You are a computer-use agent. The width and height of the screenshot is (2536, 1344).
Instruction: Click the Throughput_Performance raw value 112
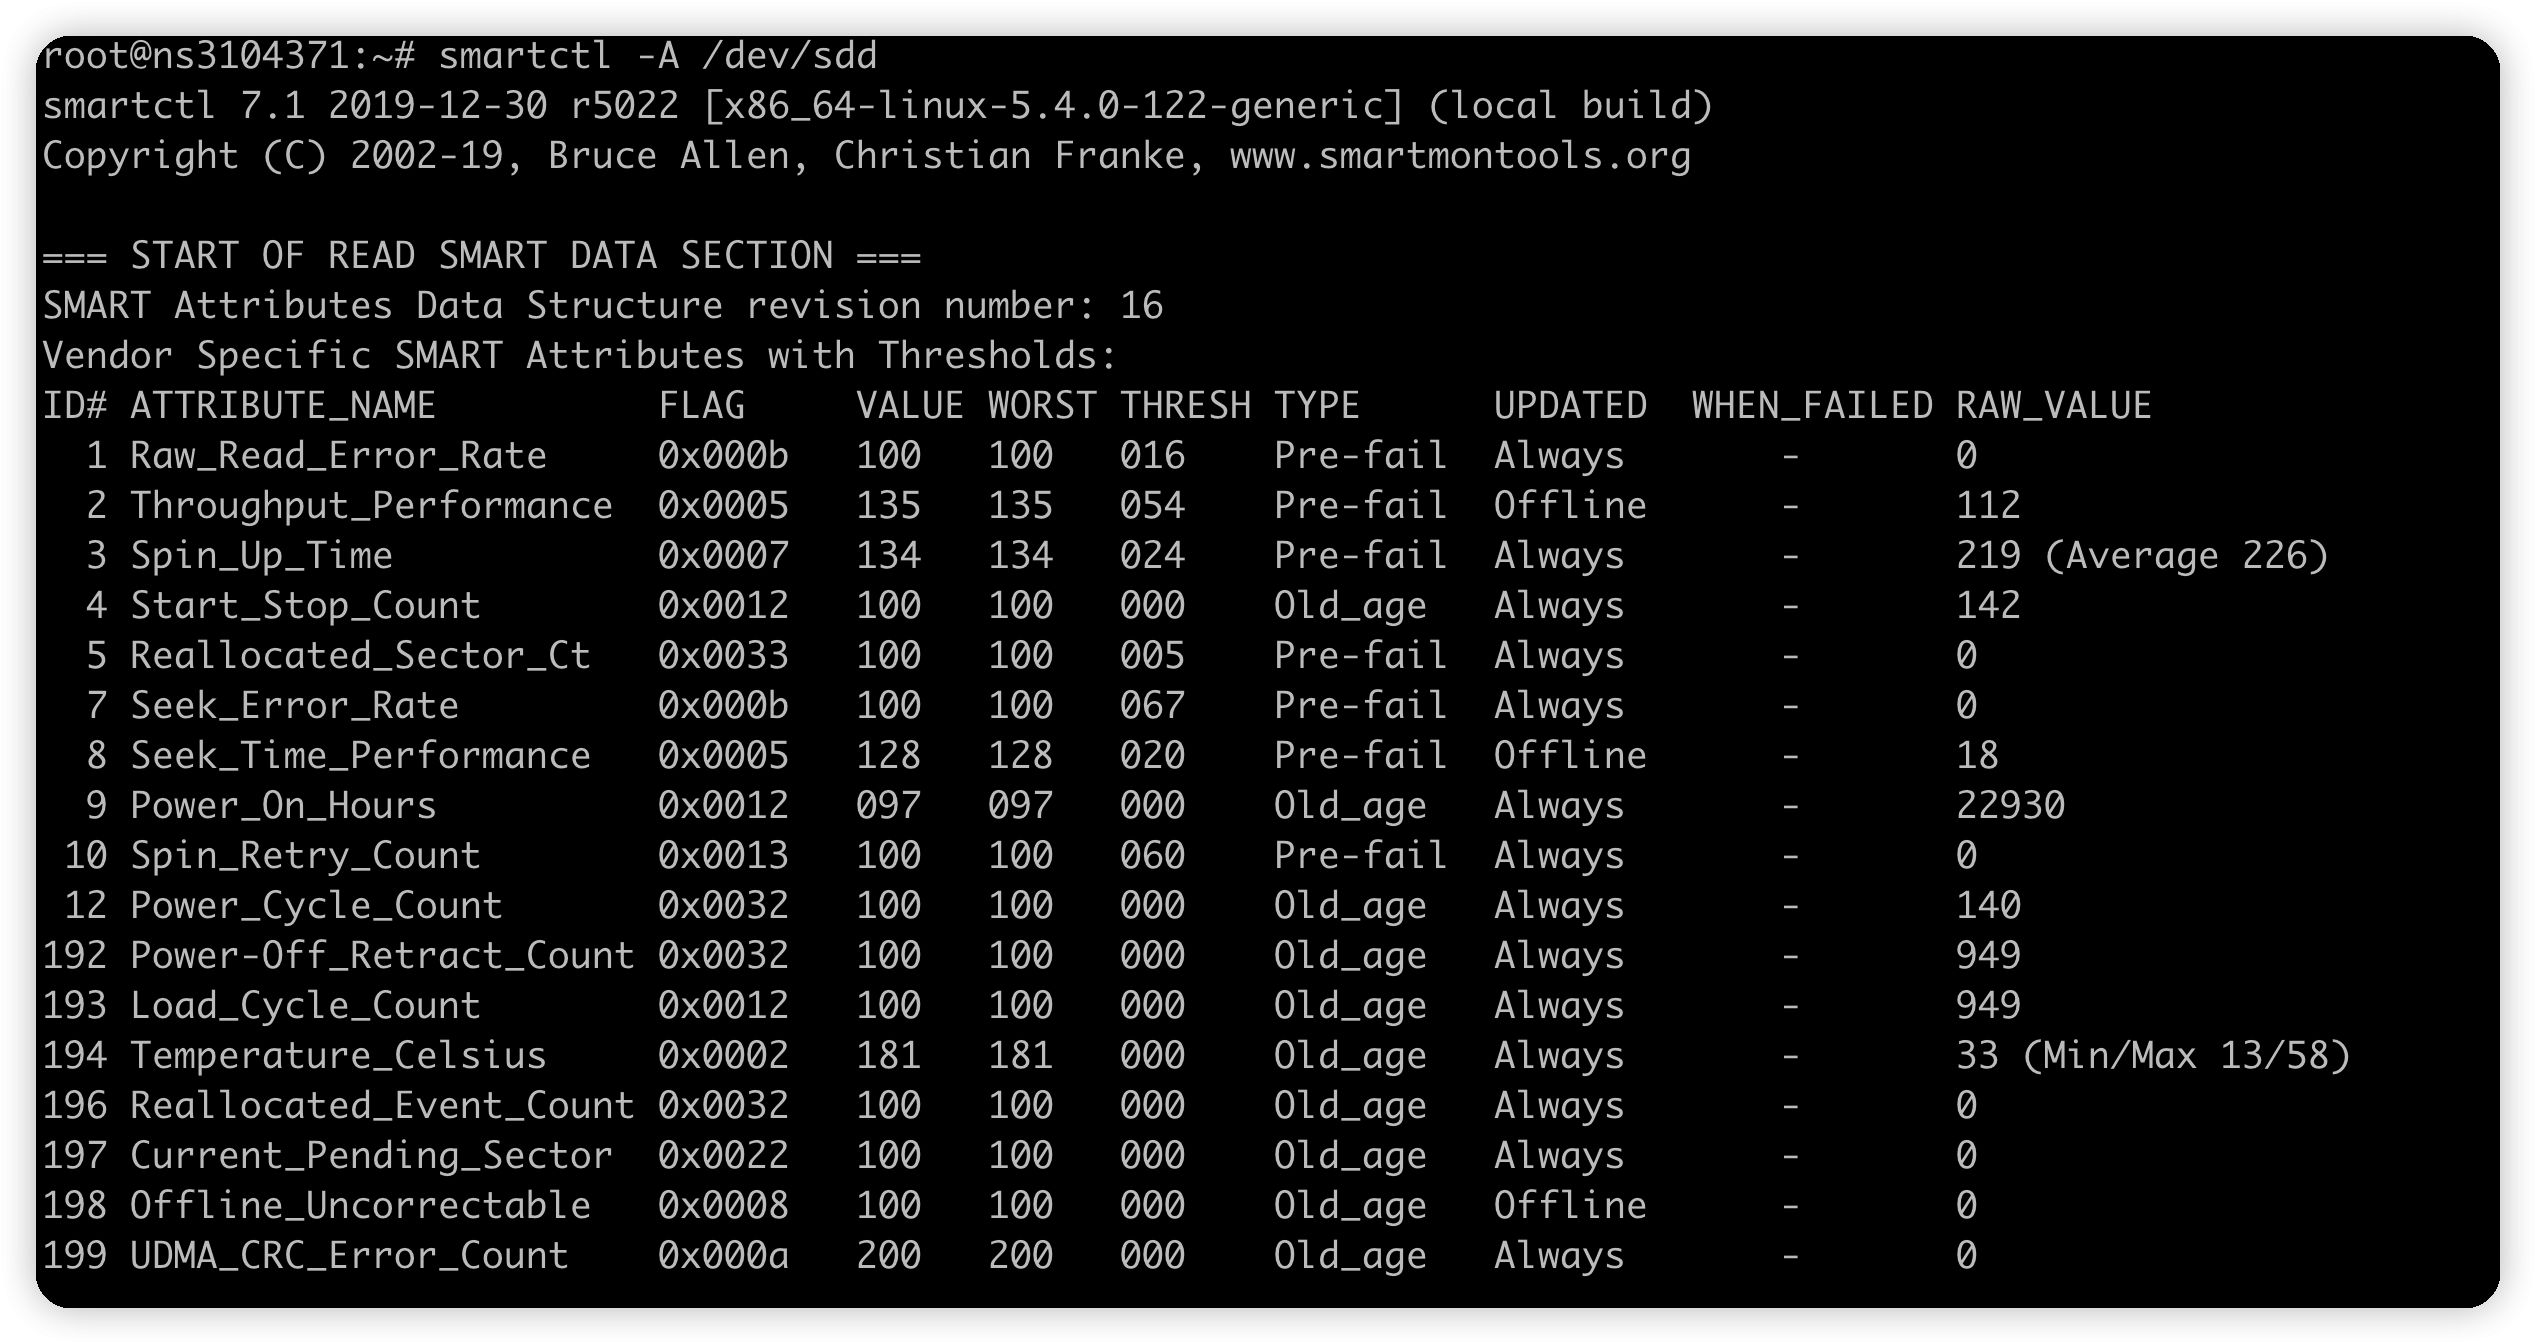tap(1988, 506)
